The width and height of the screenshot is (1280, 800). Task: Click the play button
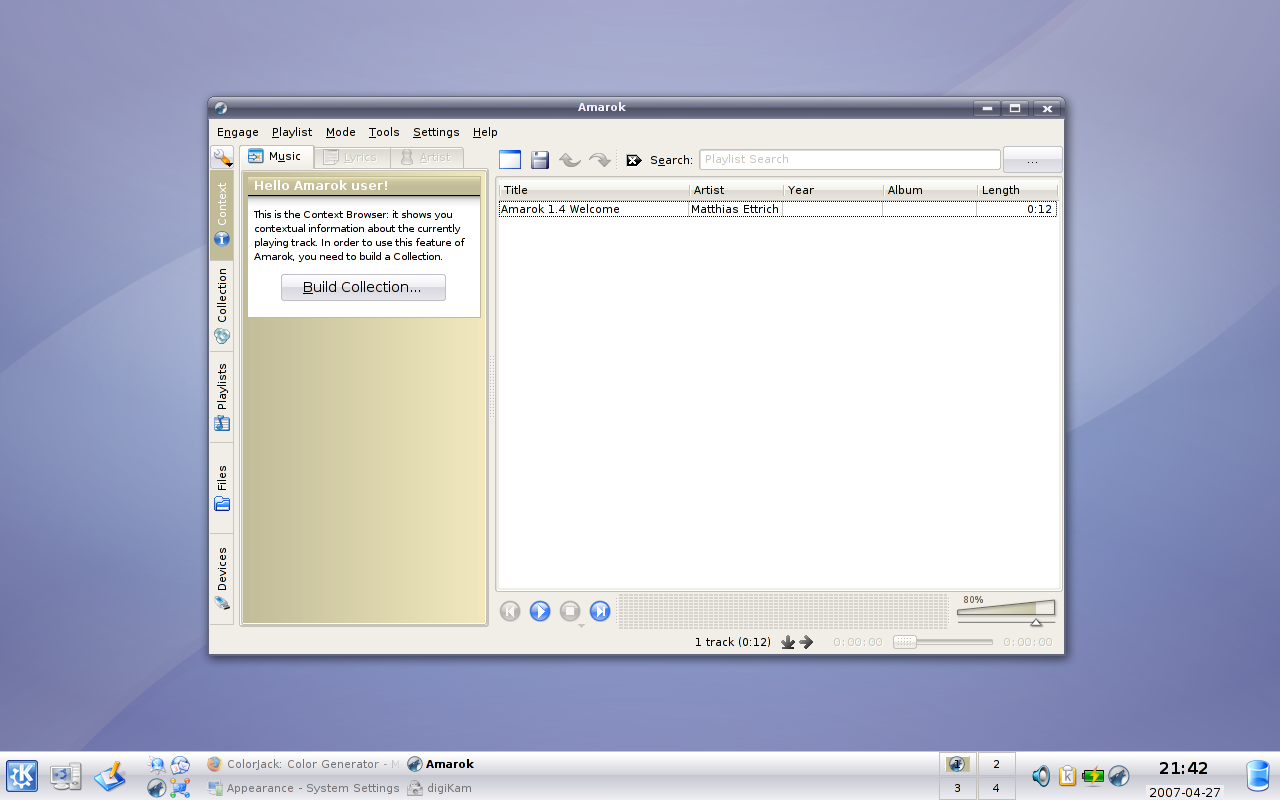click(x=540, y=611)
